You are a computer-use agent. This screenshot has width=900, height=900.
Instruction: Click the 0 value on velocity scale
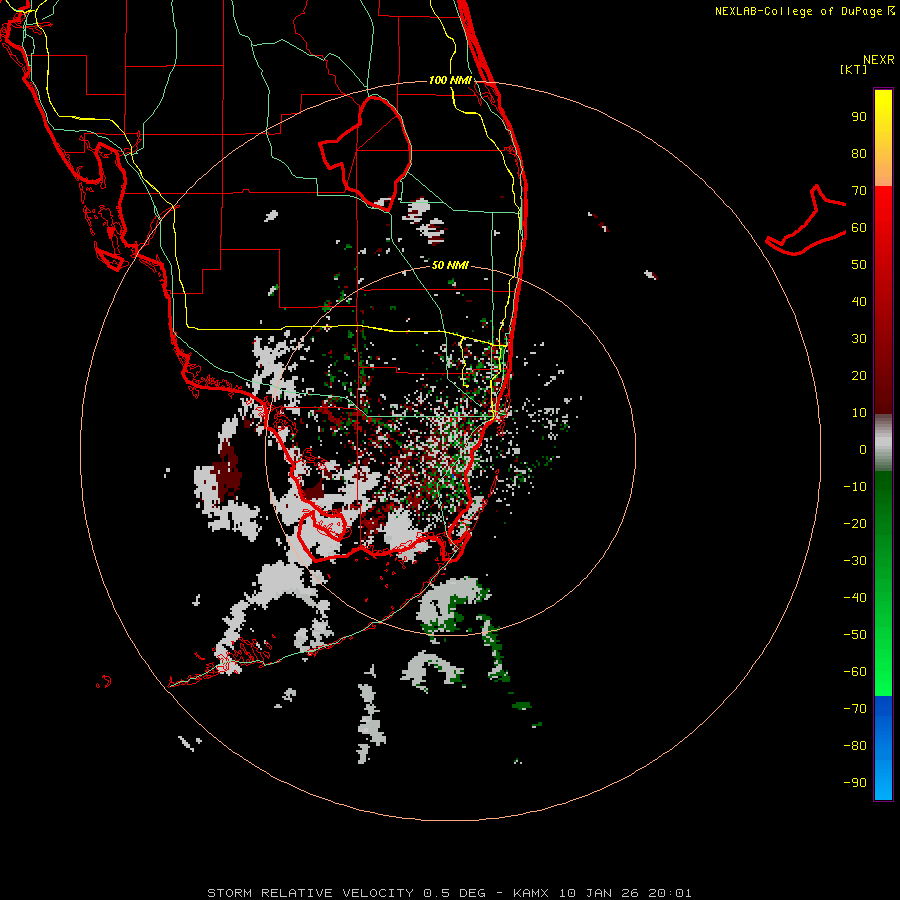point(863,450)
